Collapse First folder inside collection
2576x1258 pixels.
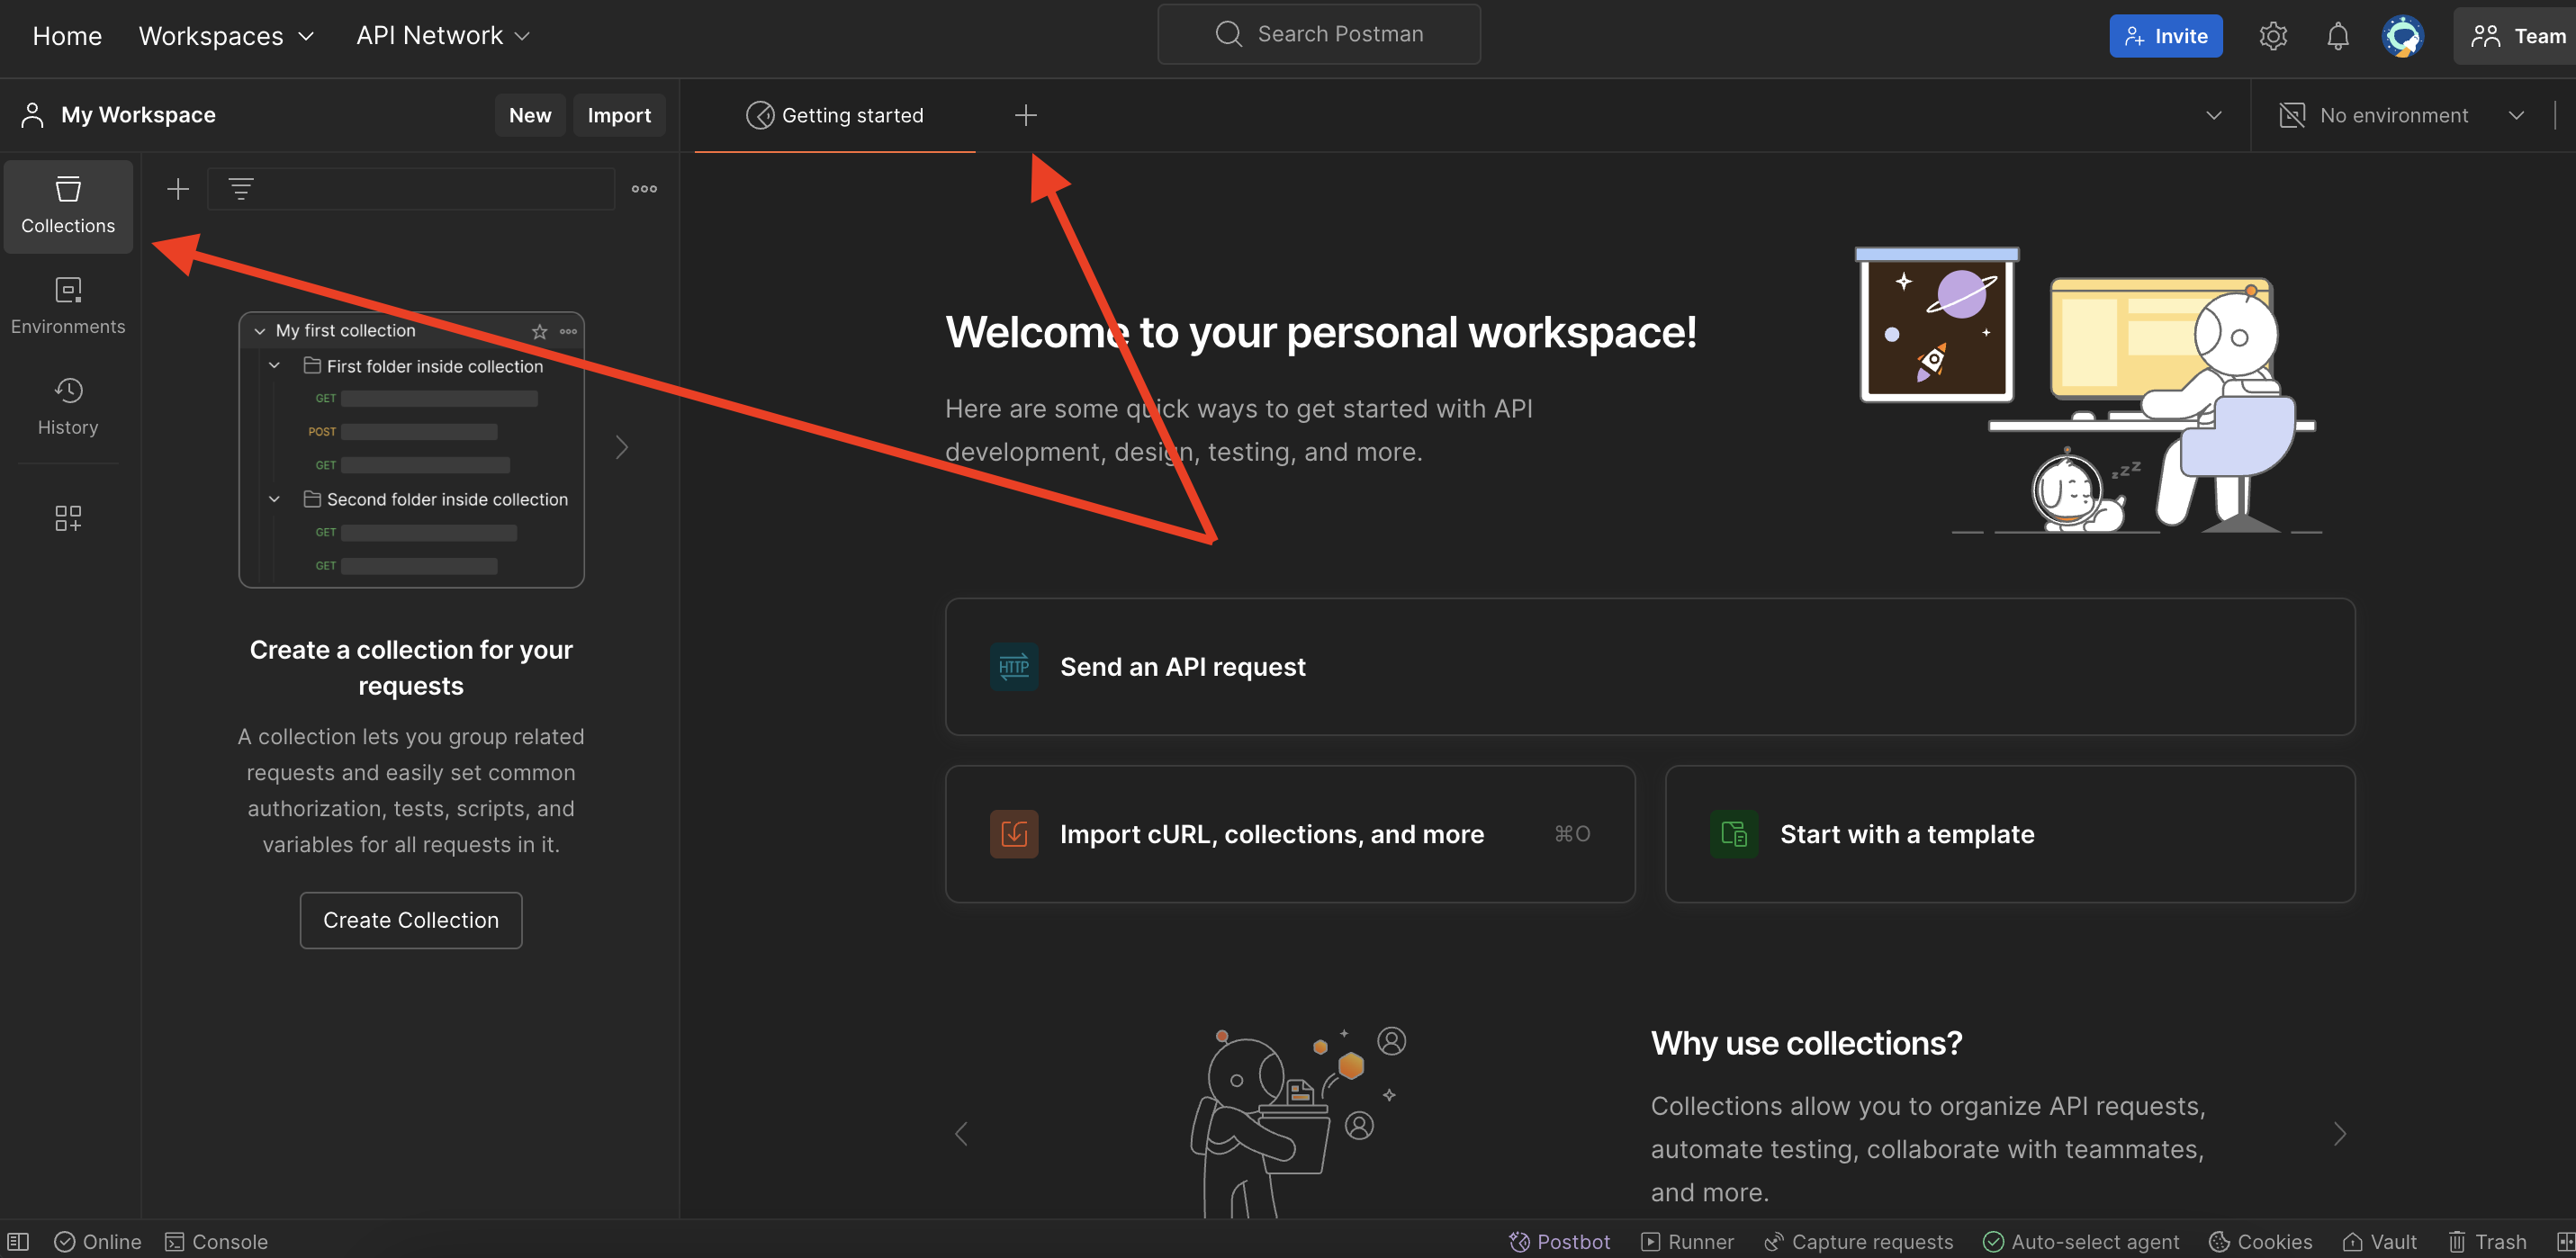click(274, 366)
